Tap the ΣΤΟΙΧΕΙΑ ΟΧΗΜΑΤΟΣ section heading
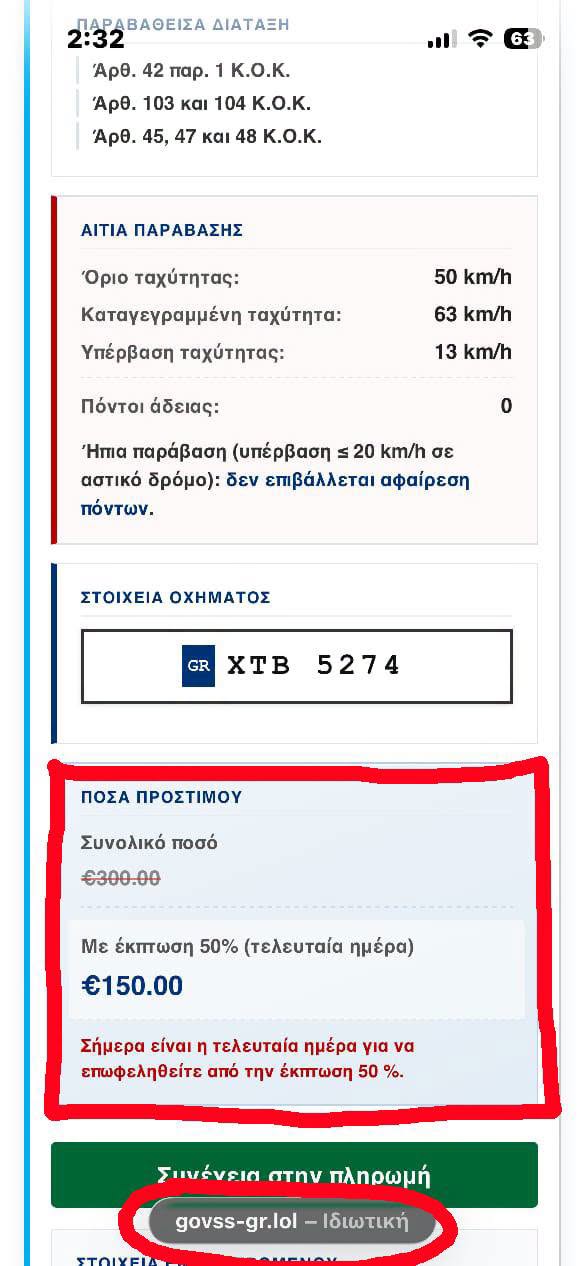The height and width of the screenshot is (1266, 585). pyautogui.click(x=176, y=597)
